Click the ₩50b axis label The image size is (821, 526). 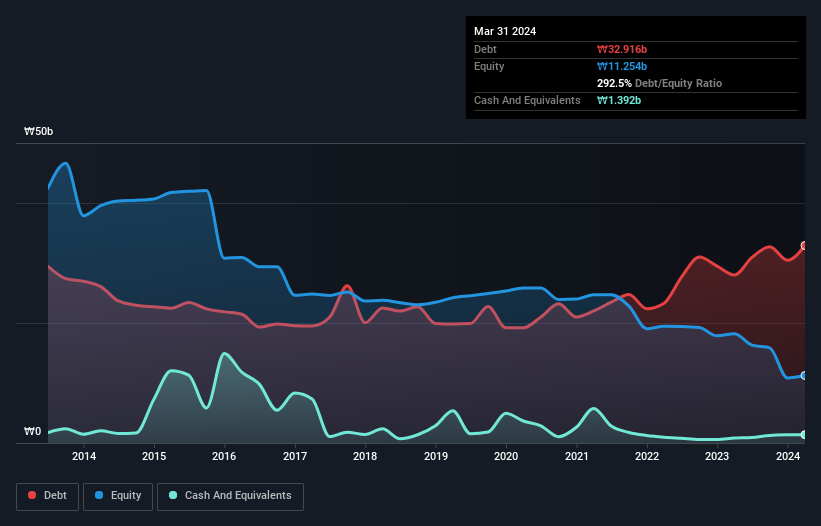[38, 131]
